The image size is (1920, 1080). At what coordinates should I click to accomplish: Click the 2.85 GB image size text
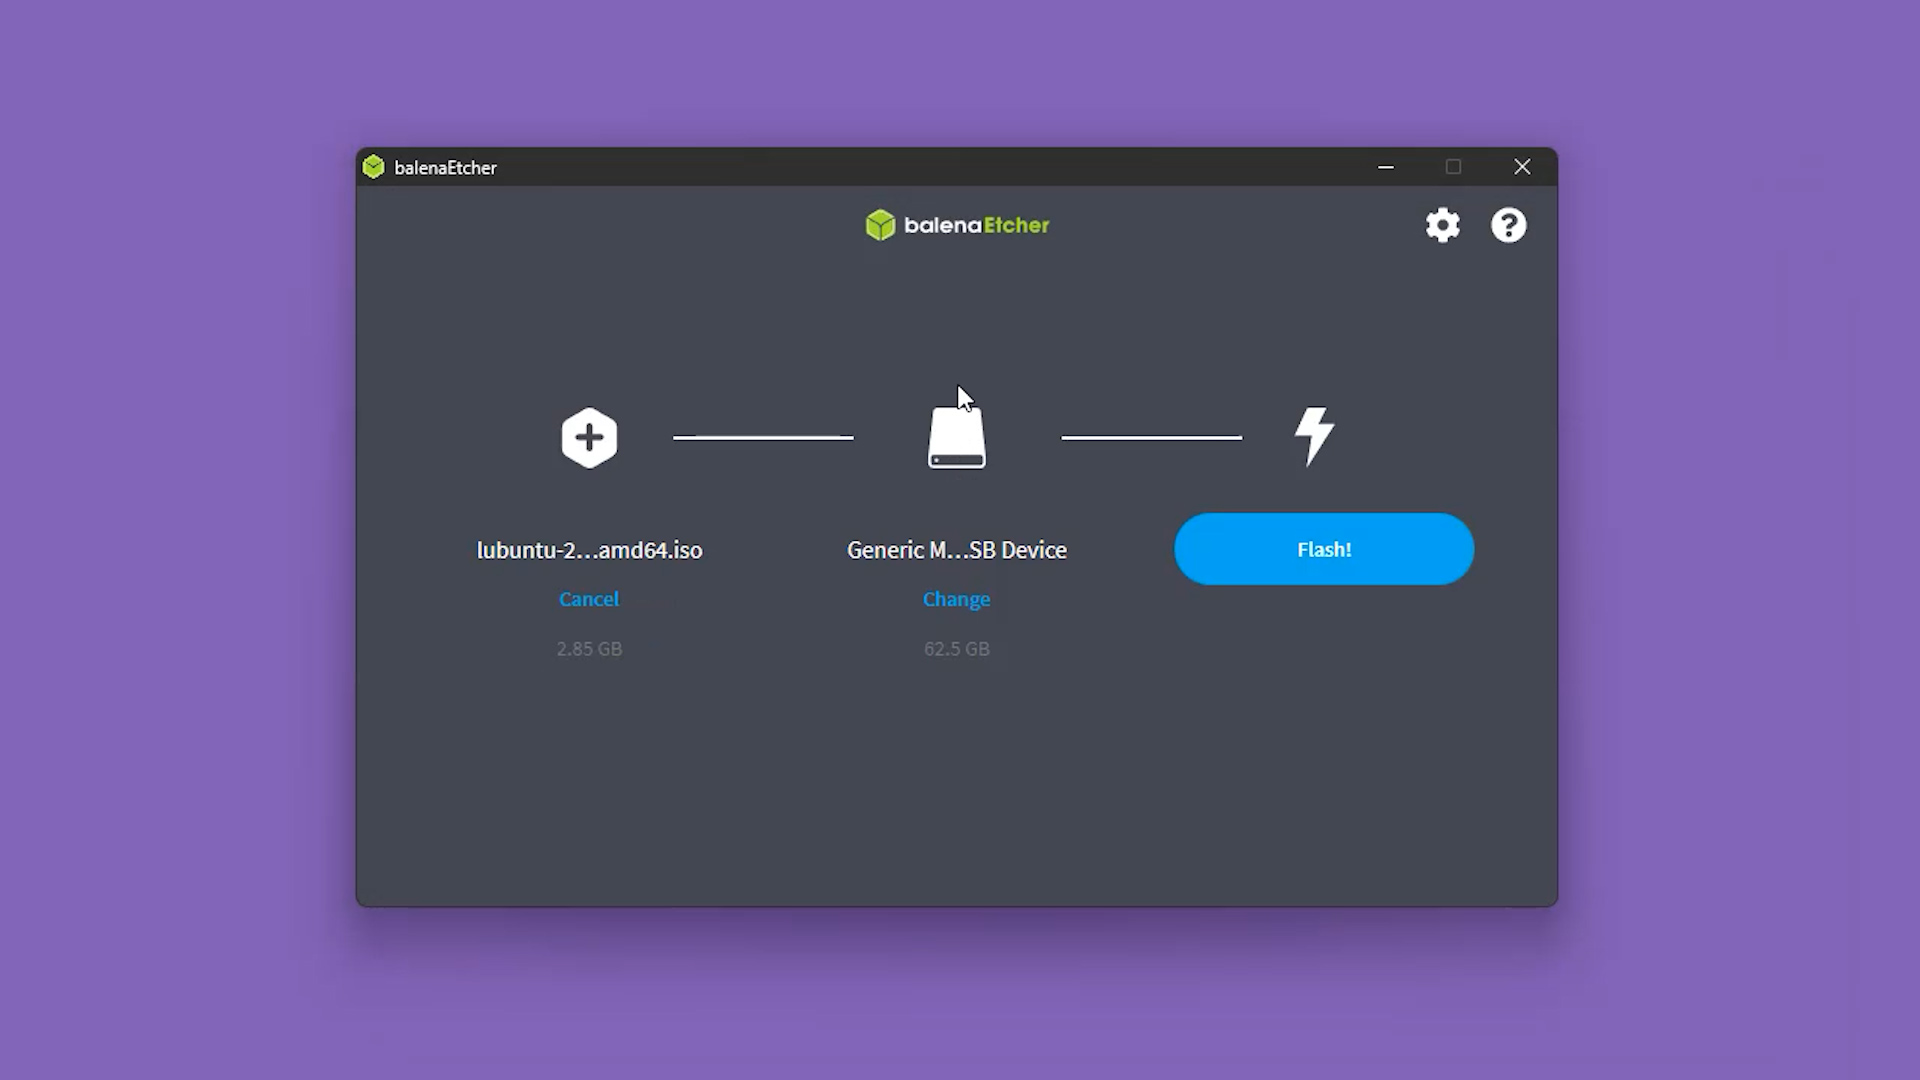click(589, 649)
